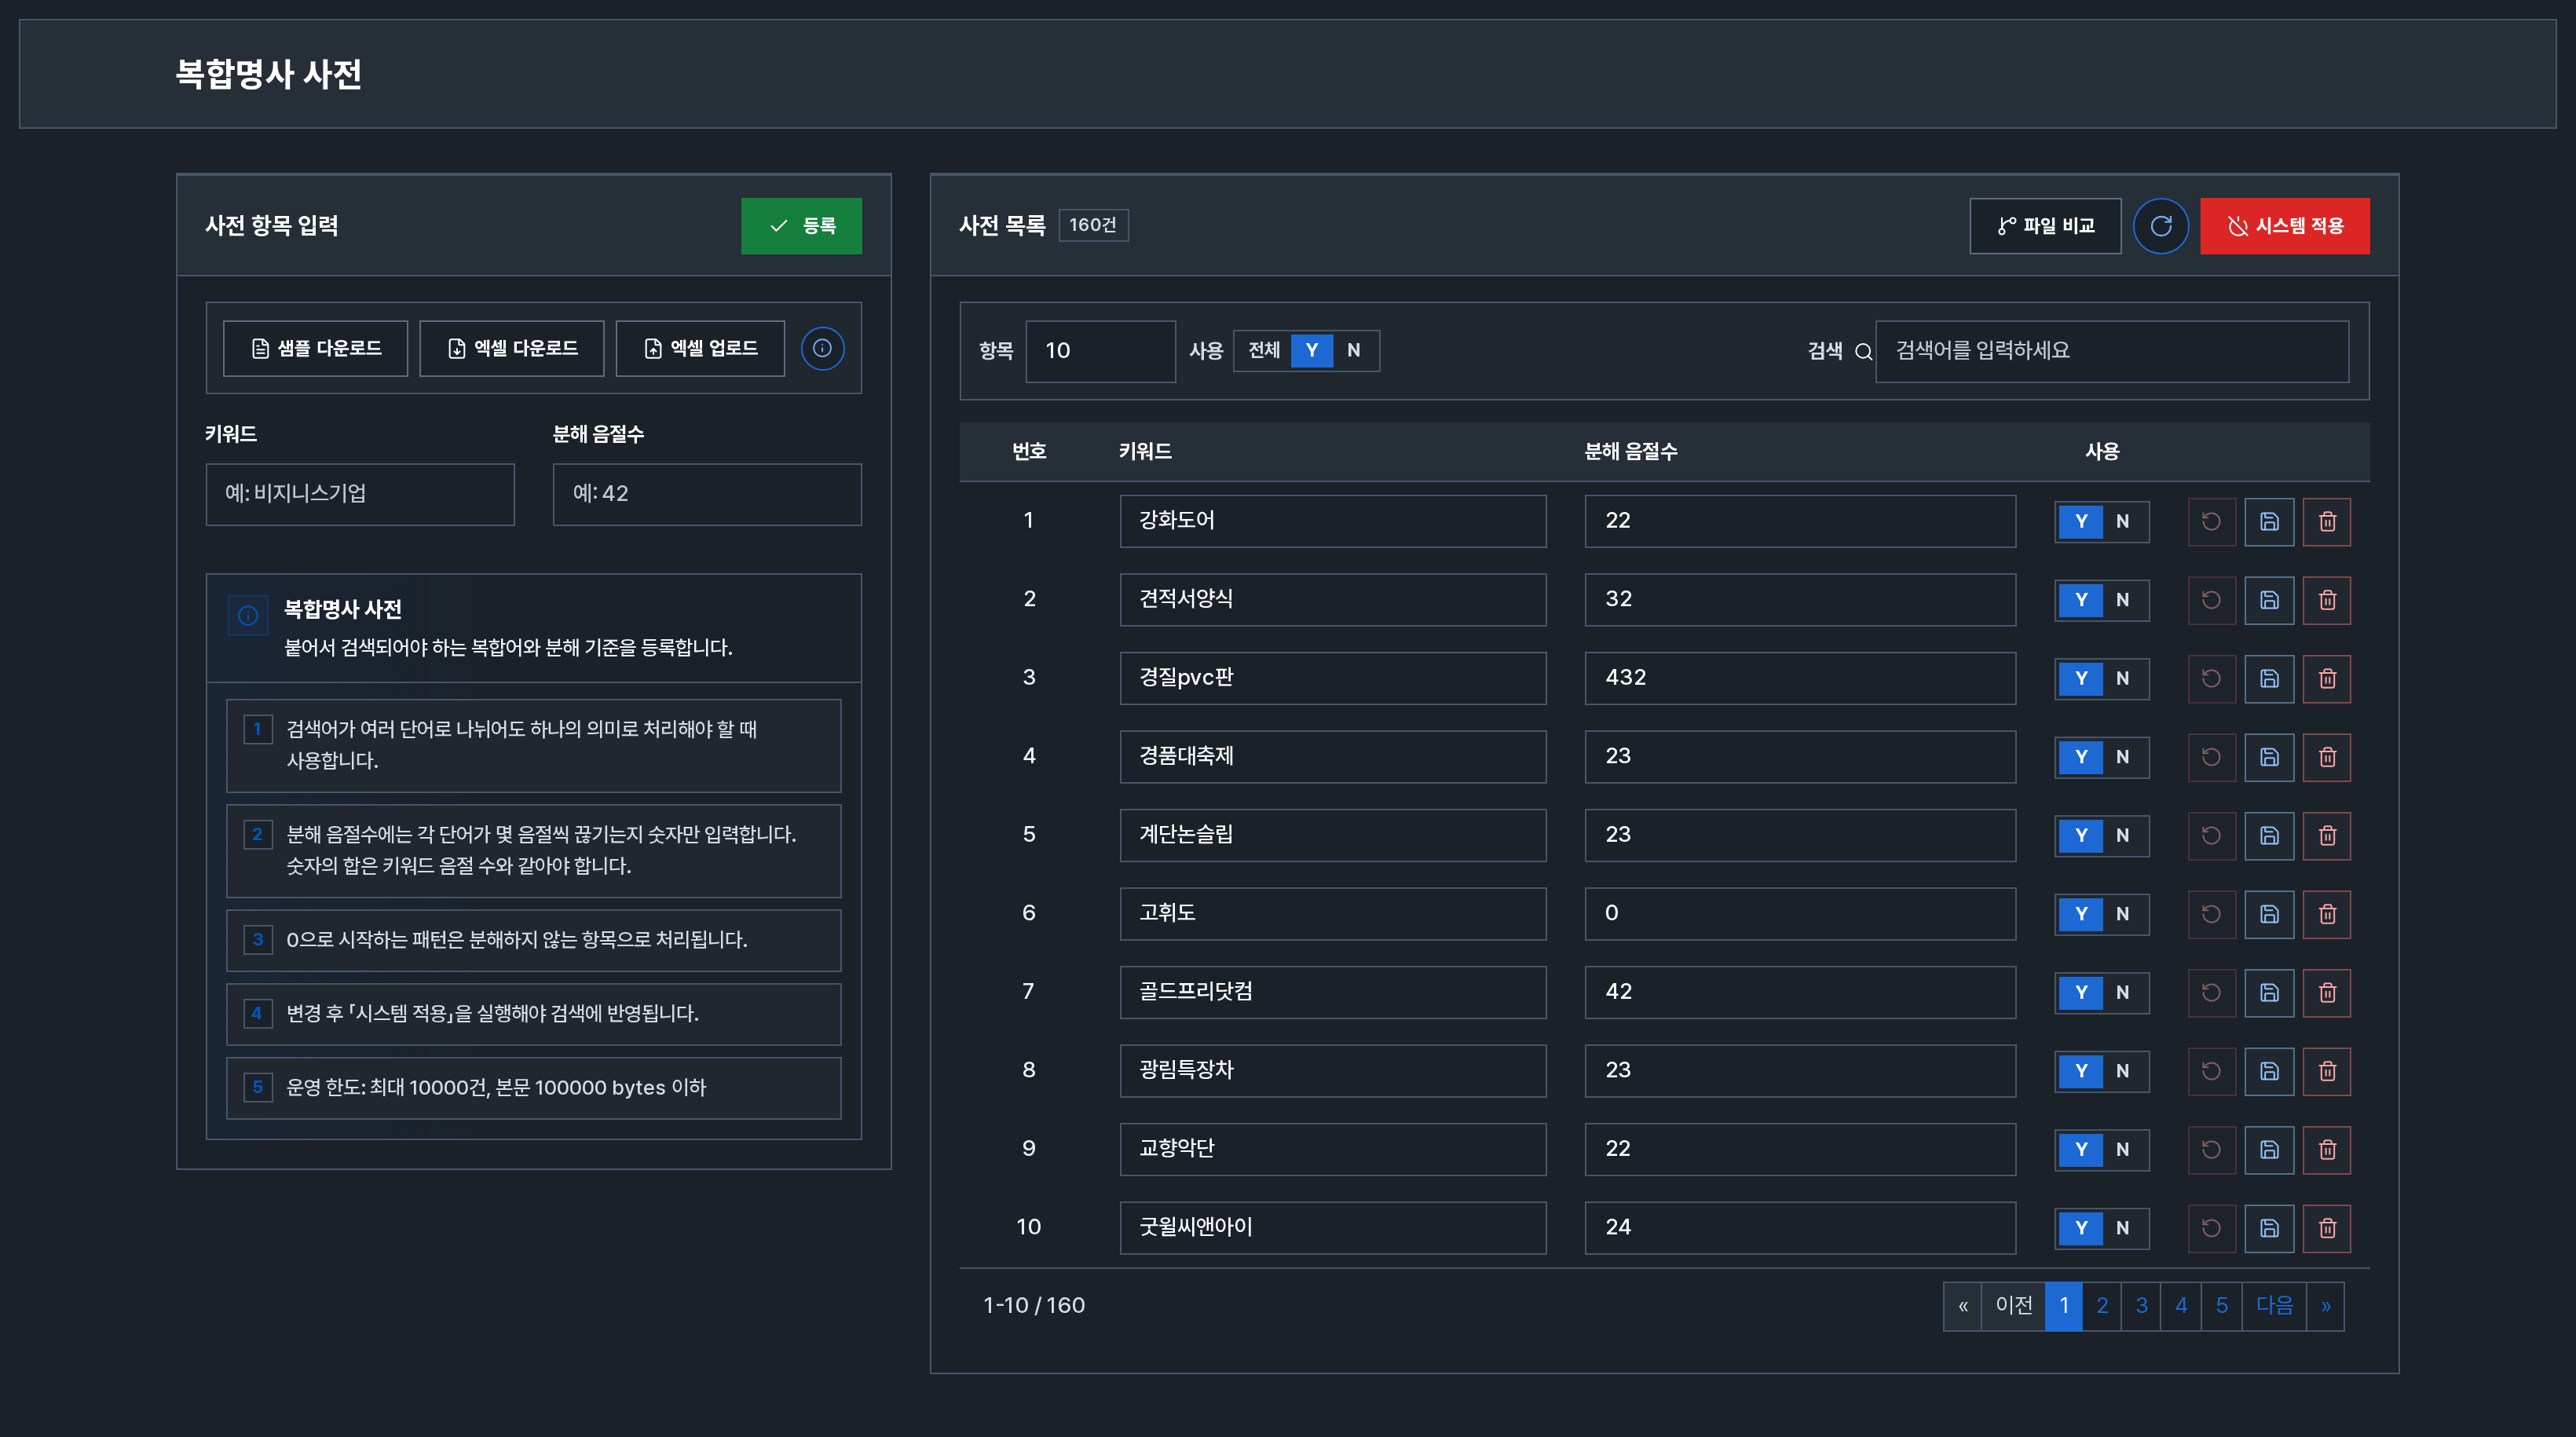Filter usage list by N
Viewport: 2576px width, 1437px height.
coord(1353,351)
